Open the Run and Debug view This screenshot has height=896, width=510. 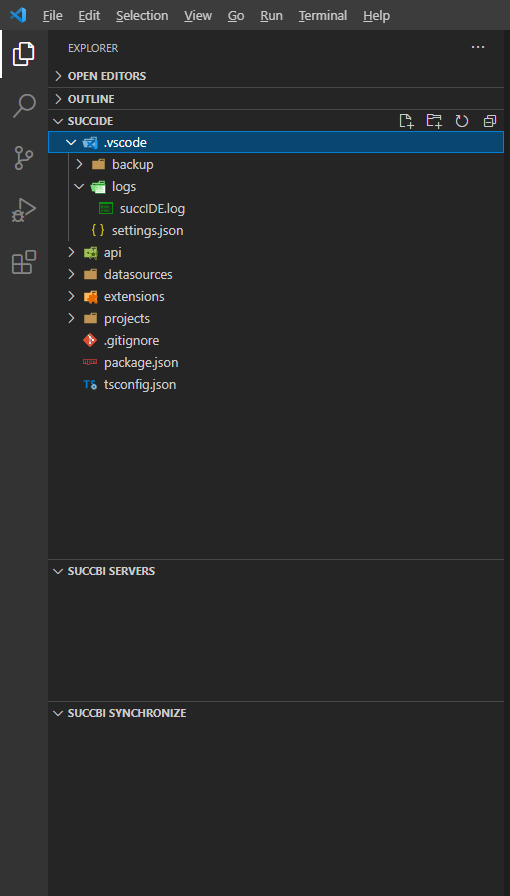pos(24,210)
